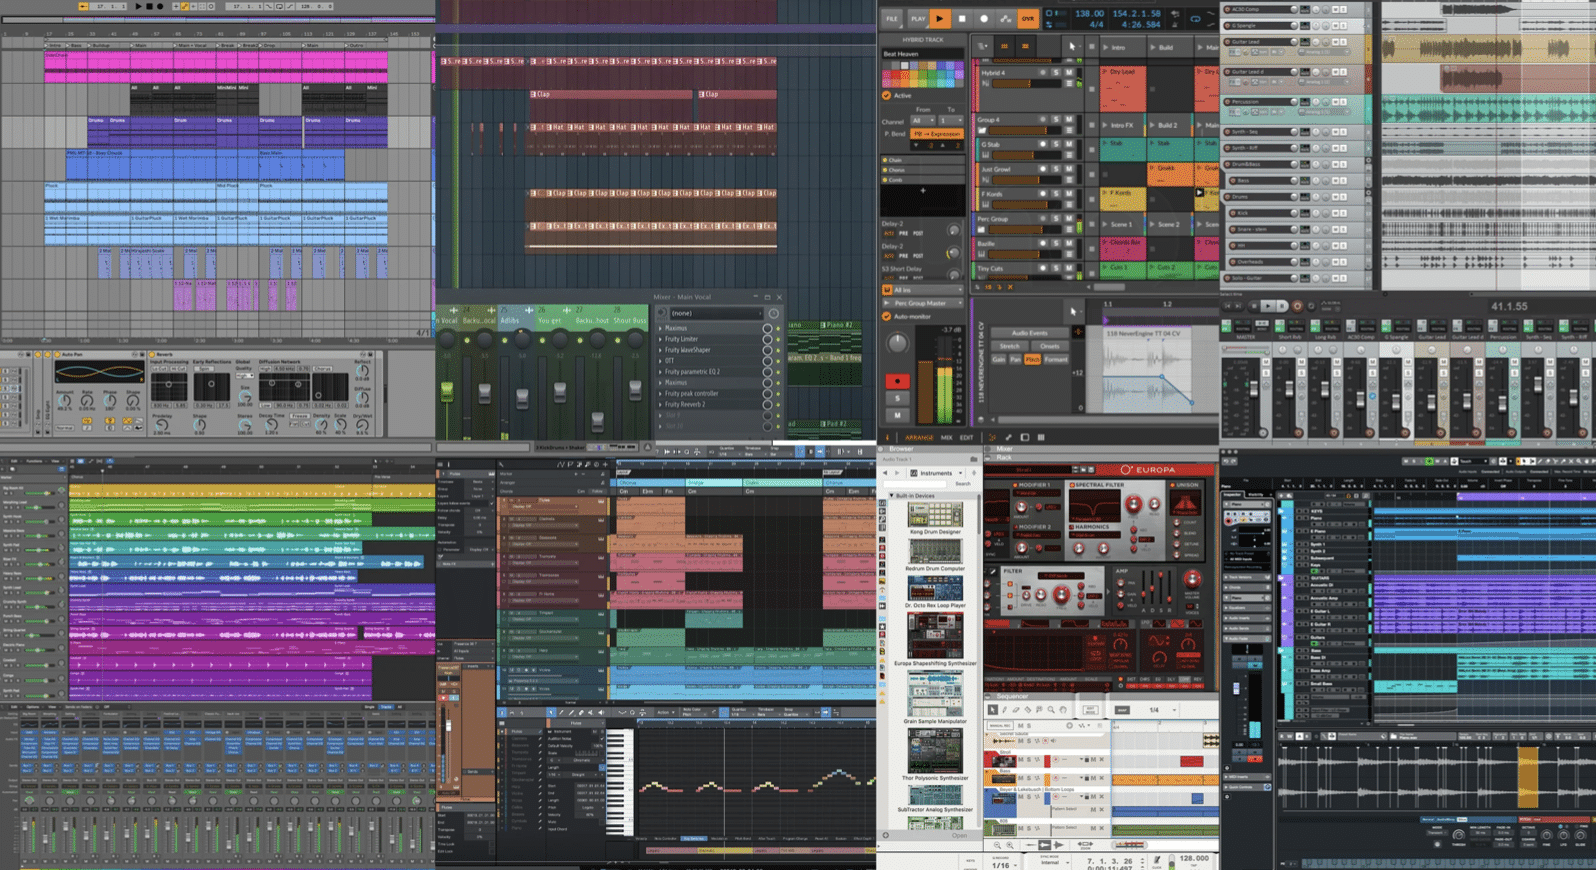Toggle the OVR overdub button in Bitwig

1027,18
